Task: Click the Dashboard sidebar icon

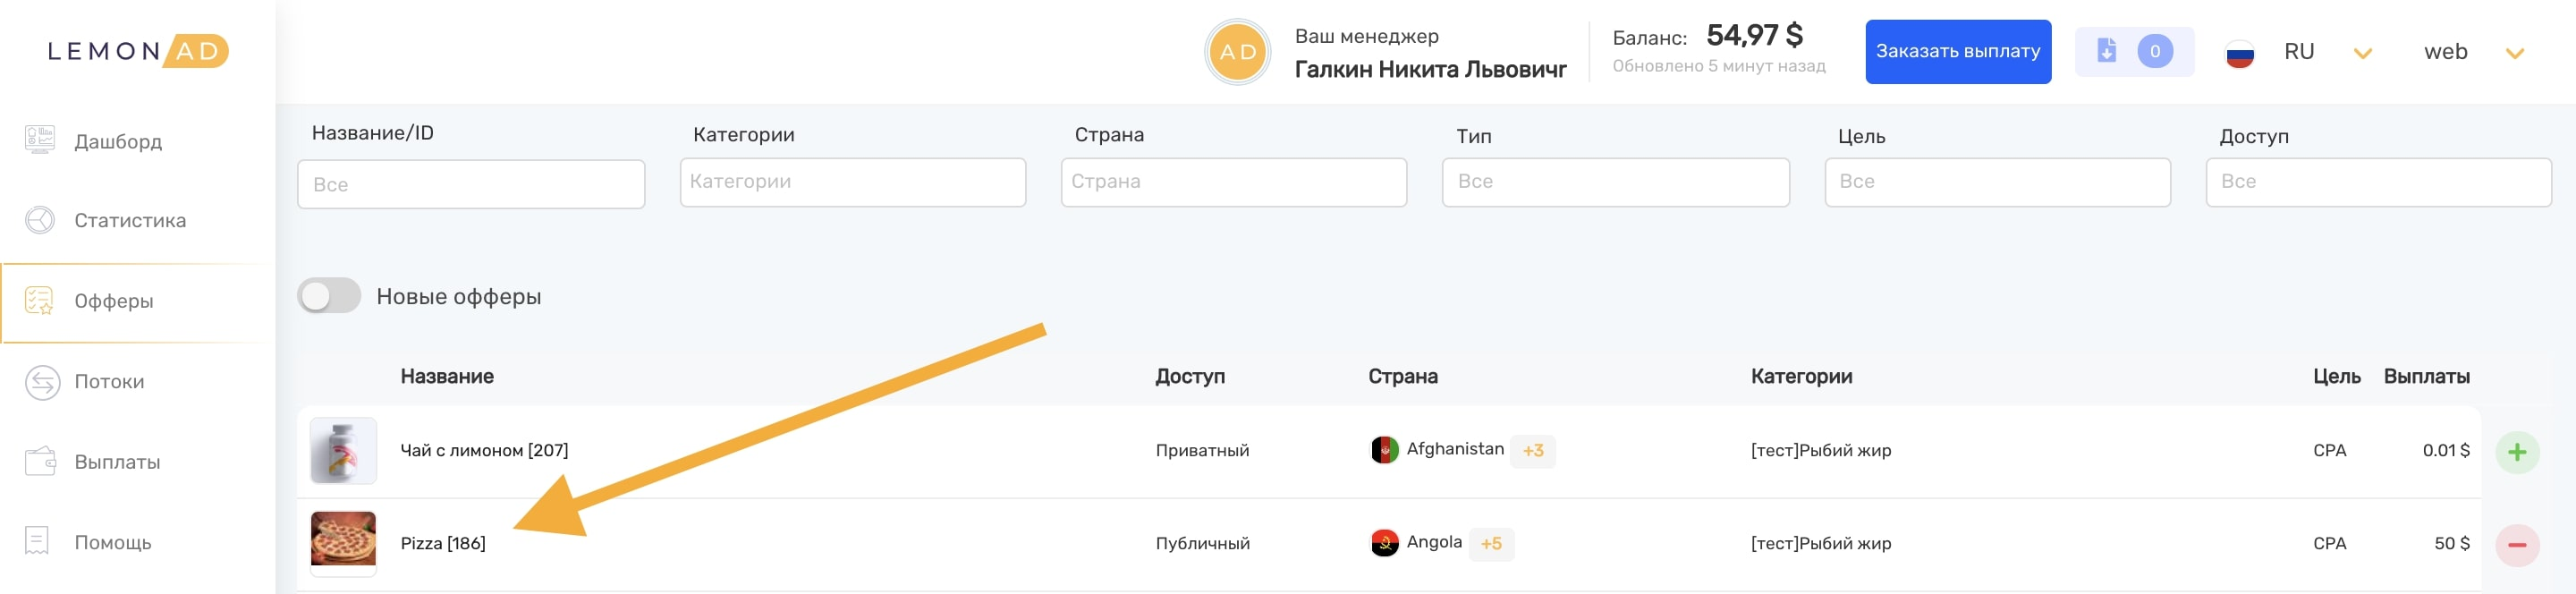Action: click(x=40, y=139)
